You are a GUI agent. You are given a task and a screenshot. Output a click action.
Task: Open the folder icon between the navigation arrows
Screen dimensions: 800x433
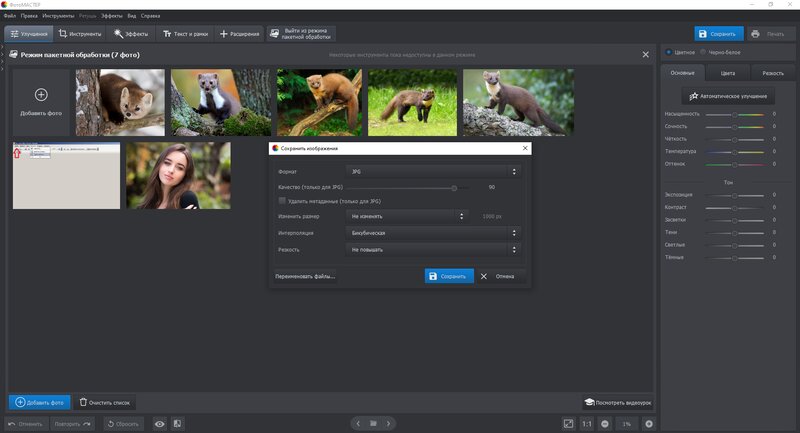point(373,423)
